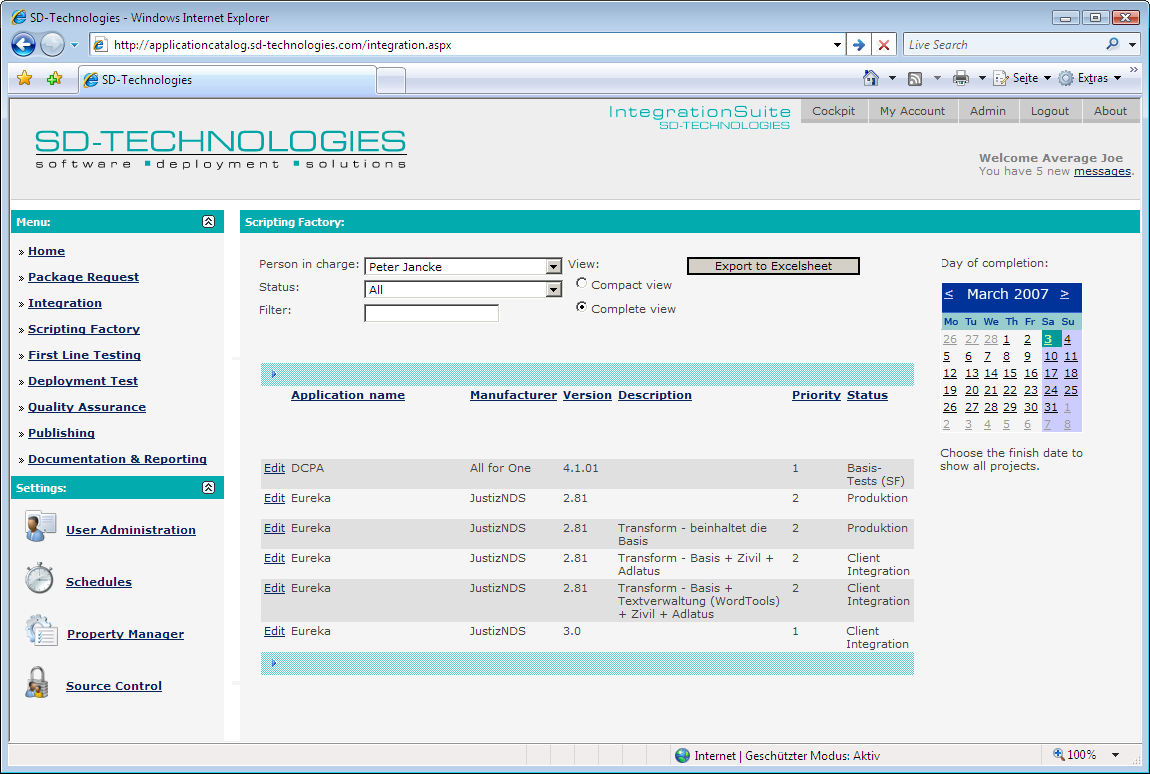Screen dimensions: 1150x774
Task: Open the Status dropdown
Action: [x=554, y=290]
